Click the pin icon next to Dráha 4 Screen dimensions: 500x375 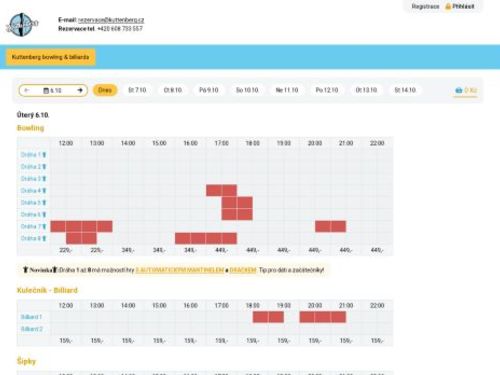pyautogui.click(x=44, y=191)
